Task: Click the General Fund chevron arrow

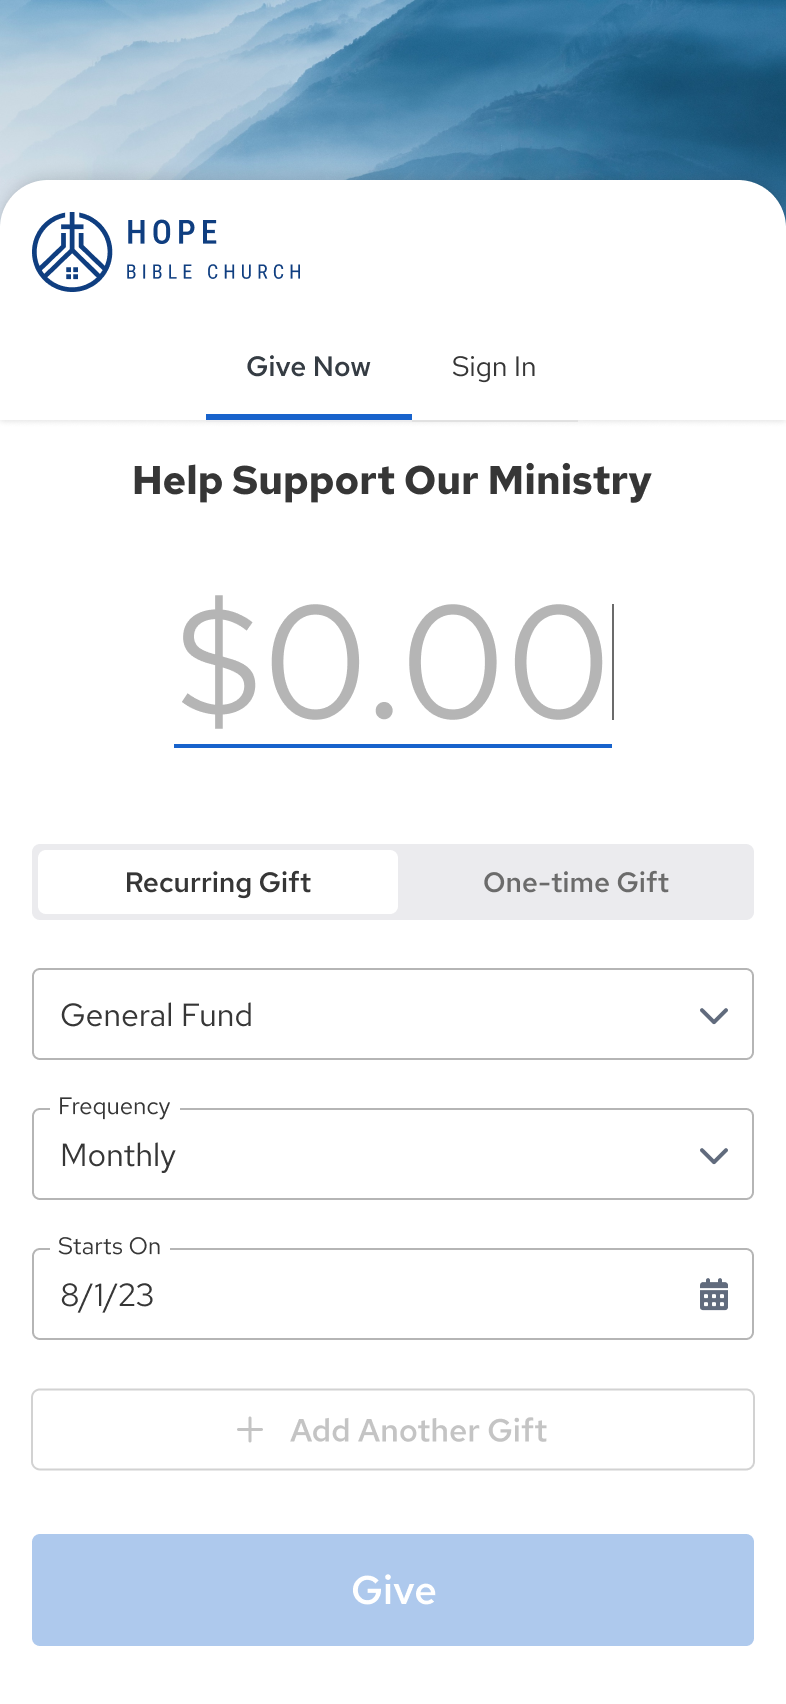Action: pos(713,1015)
